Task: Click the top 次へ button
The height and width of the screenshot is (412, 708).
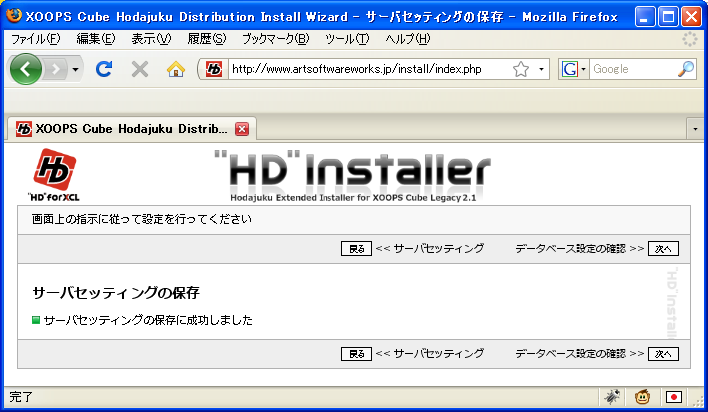Action: click(664, 248)
